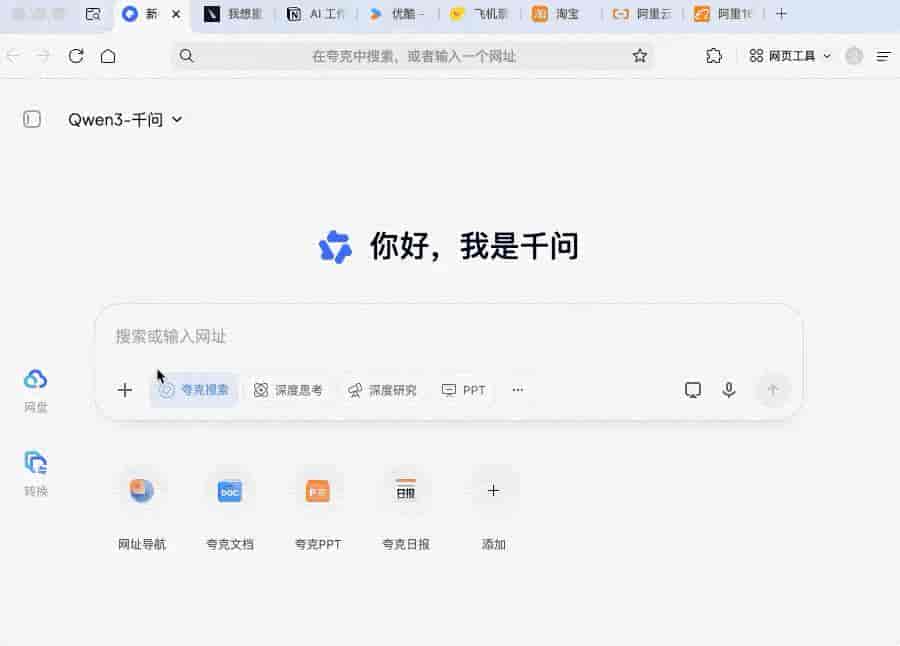Bookmark this page with the star icon

coord(639,56)
